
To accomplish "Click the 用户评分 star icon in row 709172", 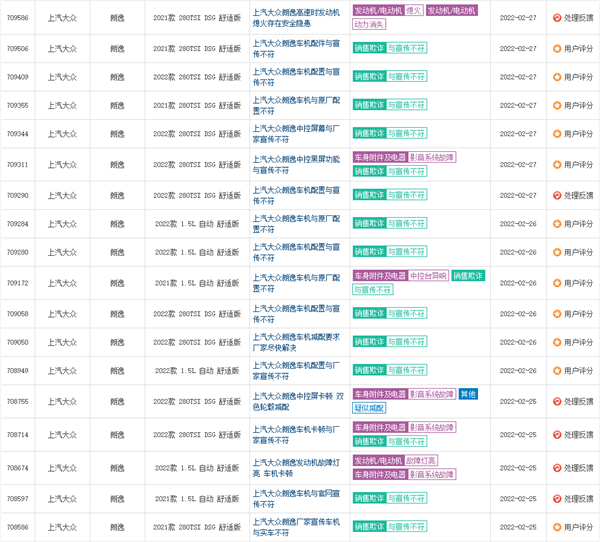I will tap(557, 283).
